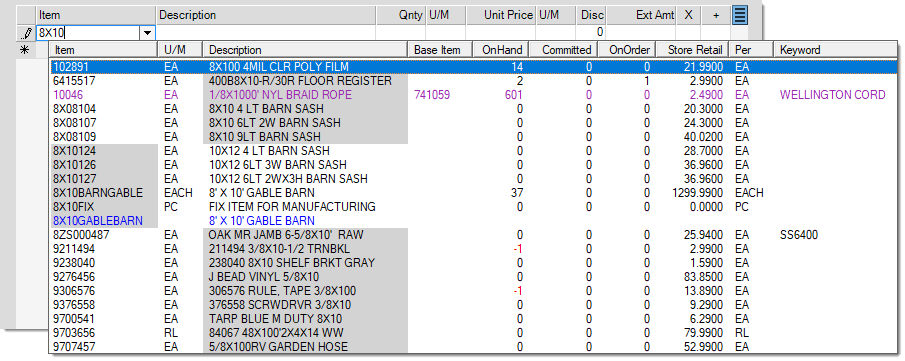Viewport: 905px width, 361px height.
Task: Open the Item combo box dropdown arrow
Action: [x=148, y=33]
